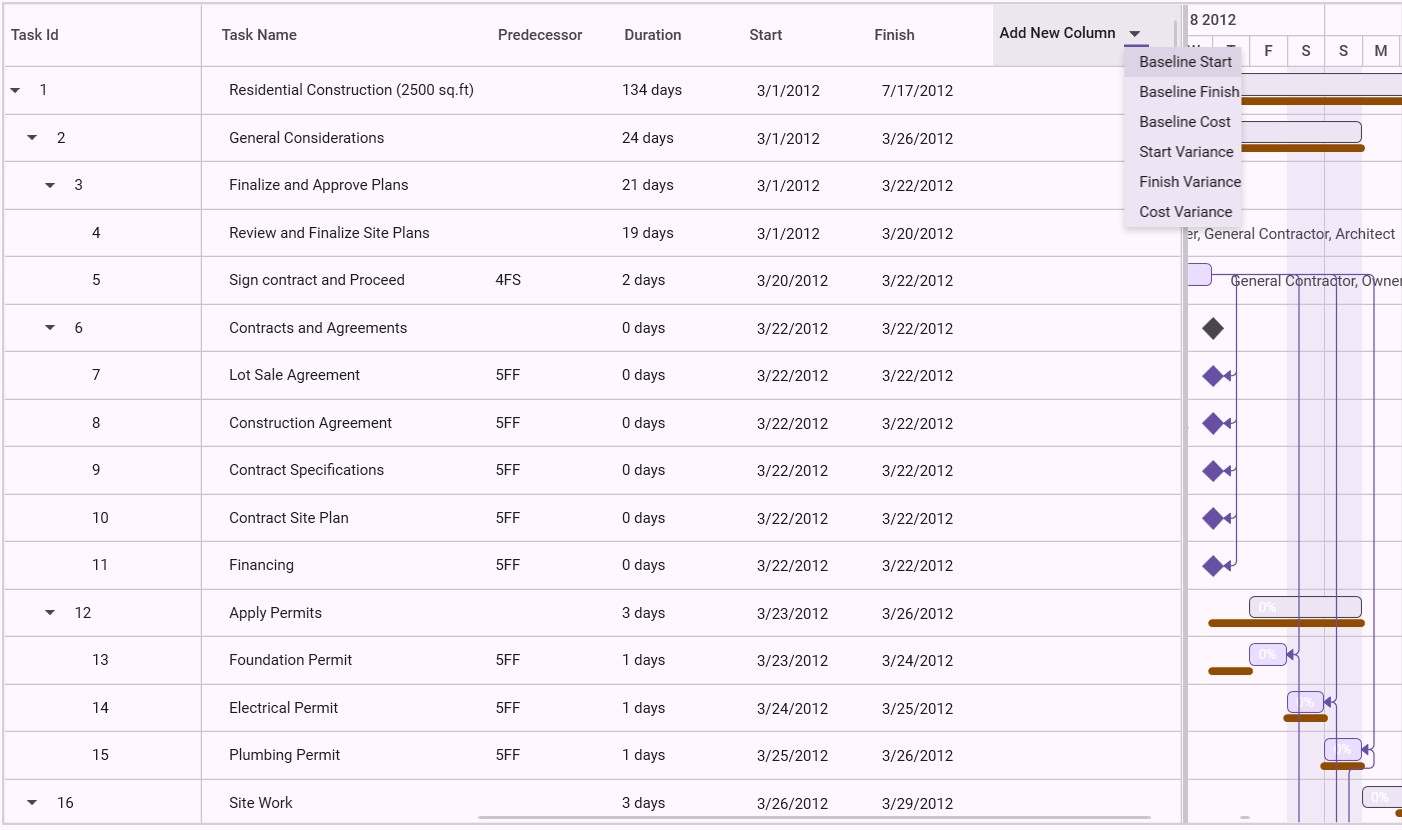Collapse the Site Work task group
This screenshot has width=1402, height=830.
pyautogui.click(x=32, y=803)
